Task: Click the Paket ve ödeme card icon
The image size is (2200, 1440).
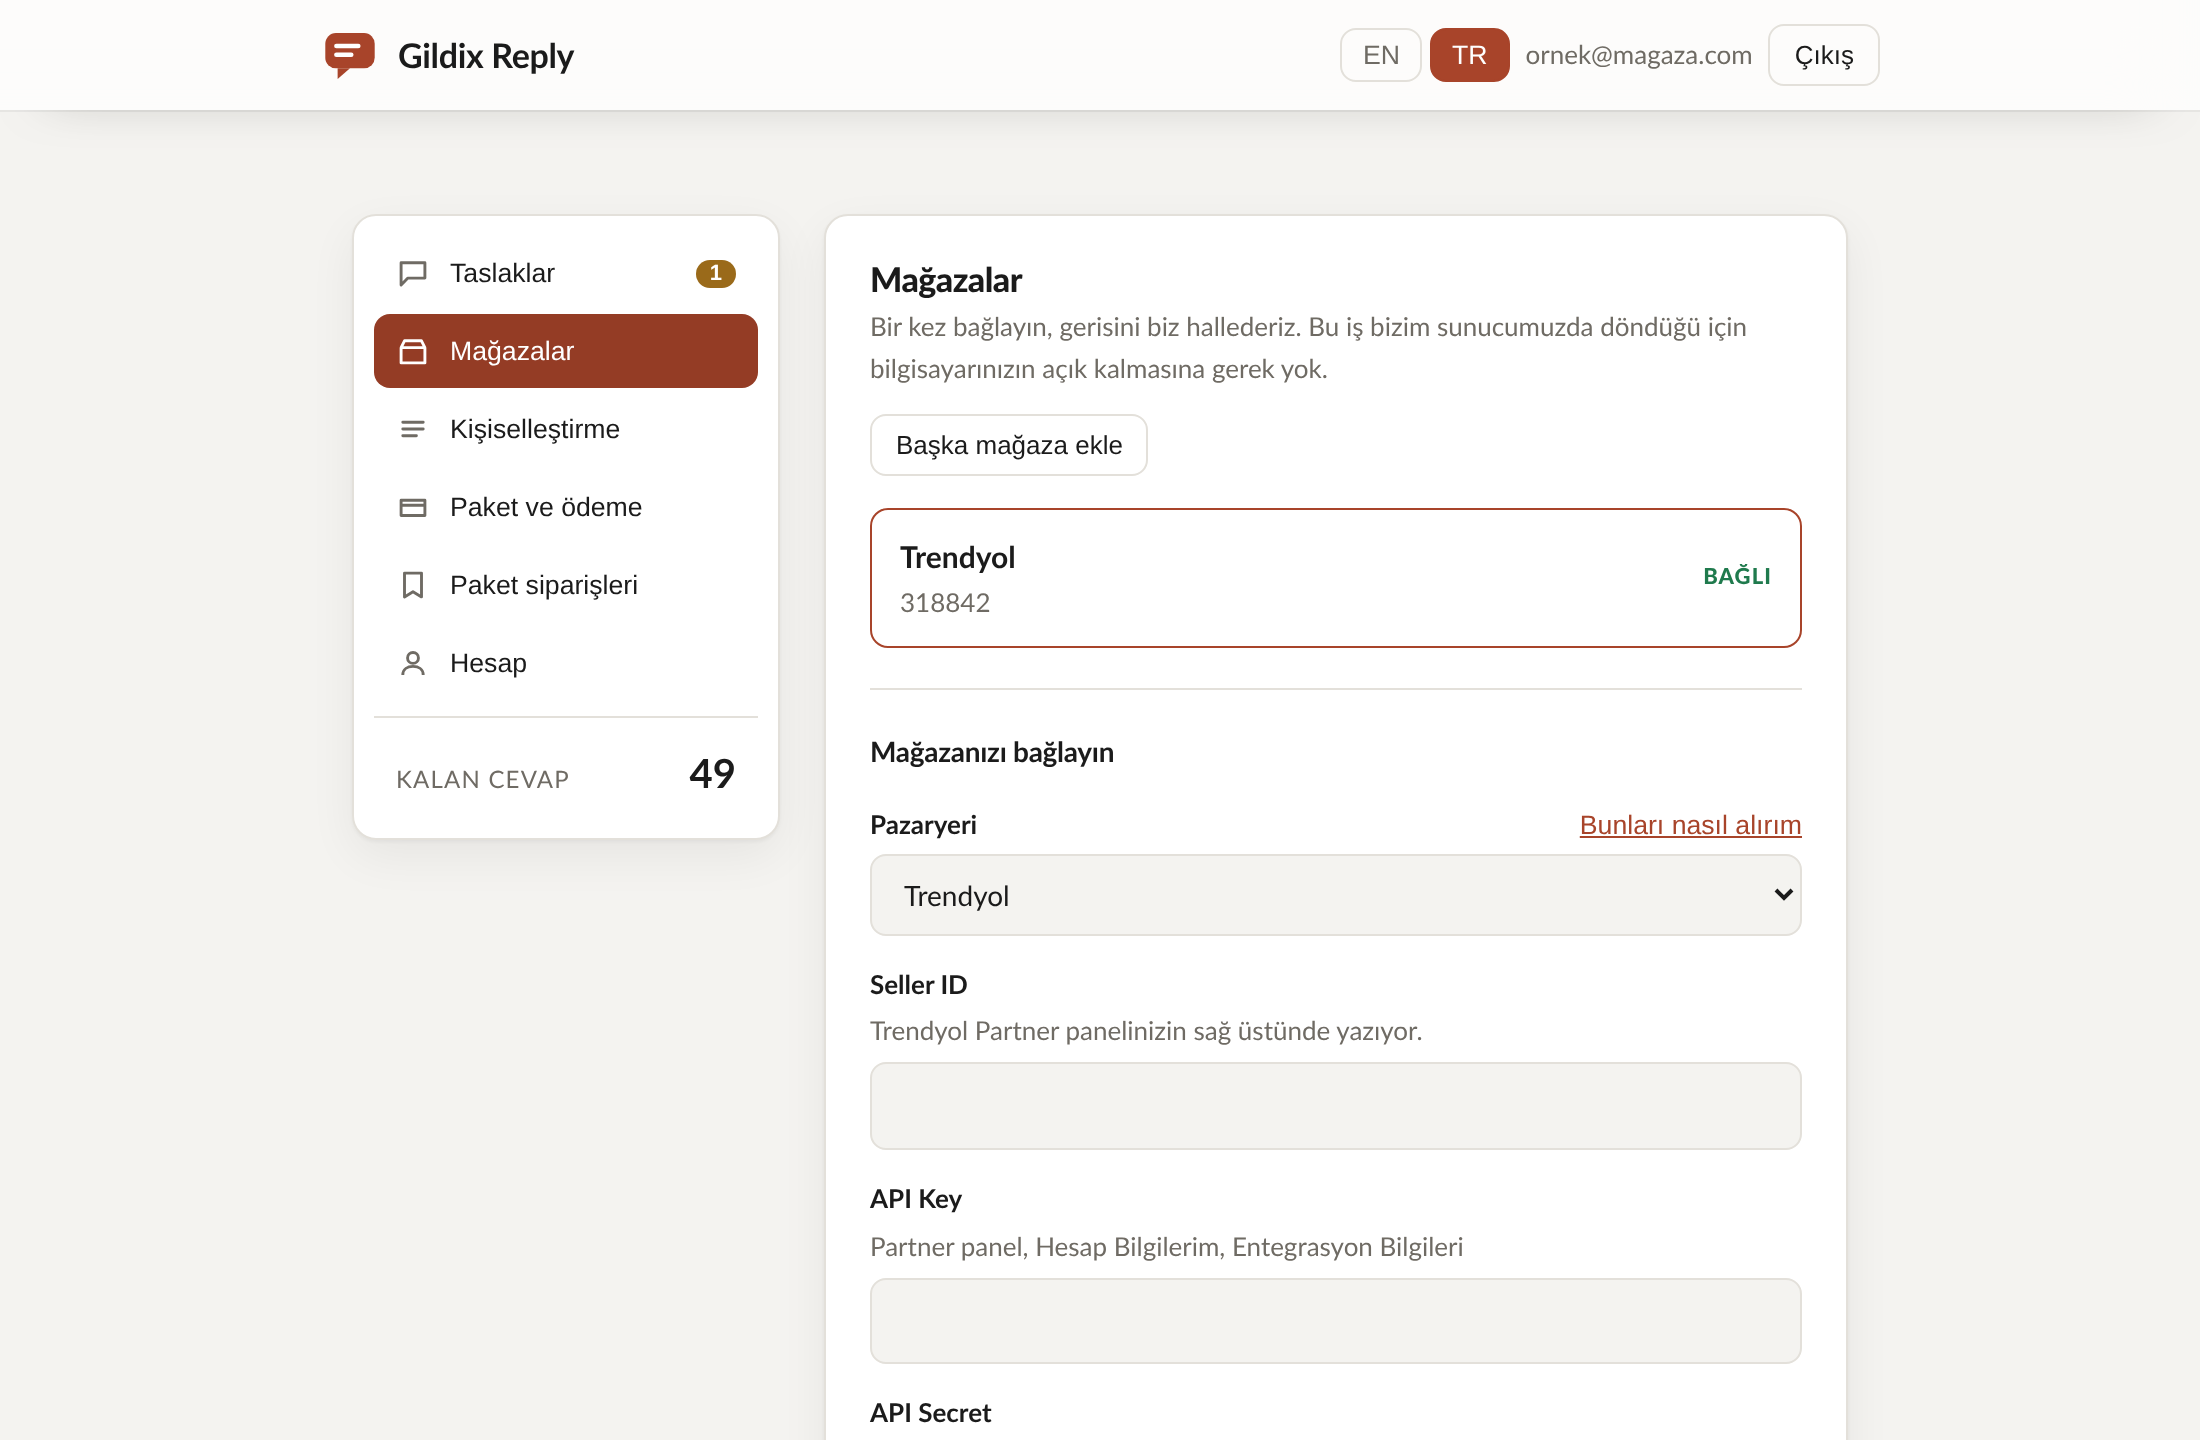Action: click(x=413, y=507)
